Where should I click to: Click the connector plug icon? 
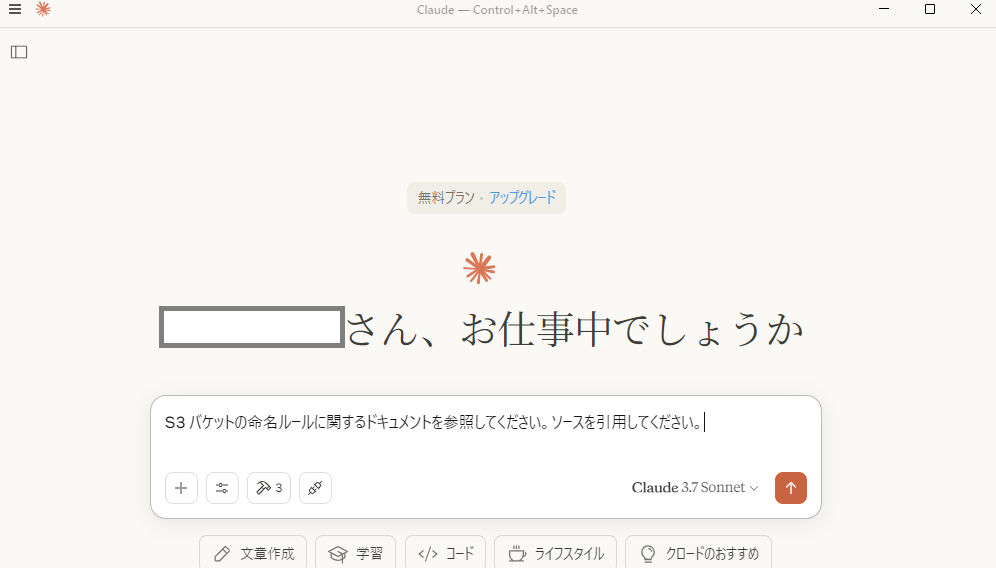315,488
